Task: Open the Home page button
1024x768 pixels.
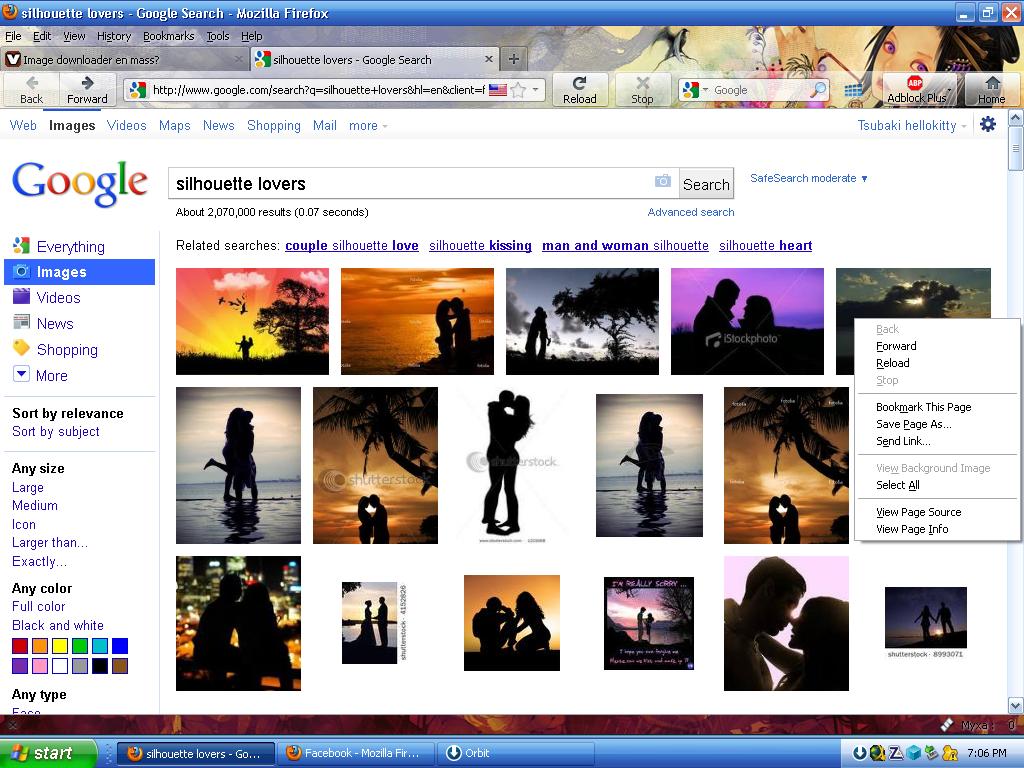Action: click(991, 89)
